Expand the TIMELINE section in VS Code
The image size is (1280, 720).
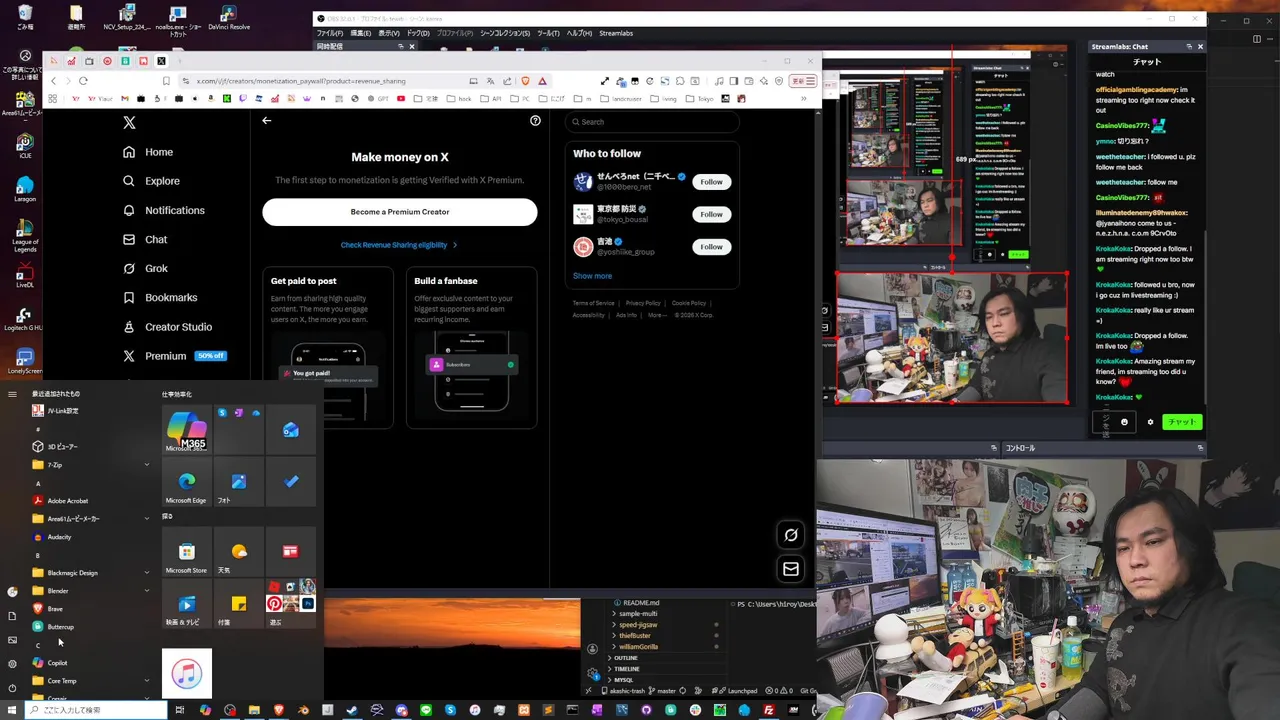point(626,669)
